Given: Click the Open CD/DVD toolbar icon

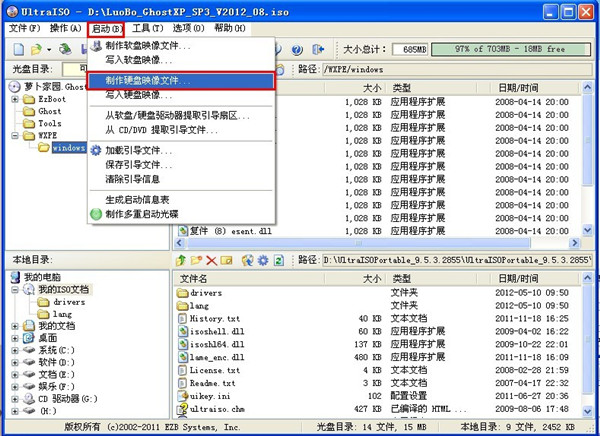Looking at the screenshot, I should click(x=65, y=49).
